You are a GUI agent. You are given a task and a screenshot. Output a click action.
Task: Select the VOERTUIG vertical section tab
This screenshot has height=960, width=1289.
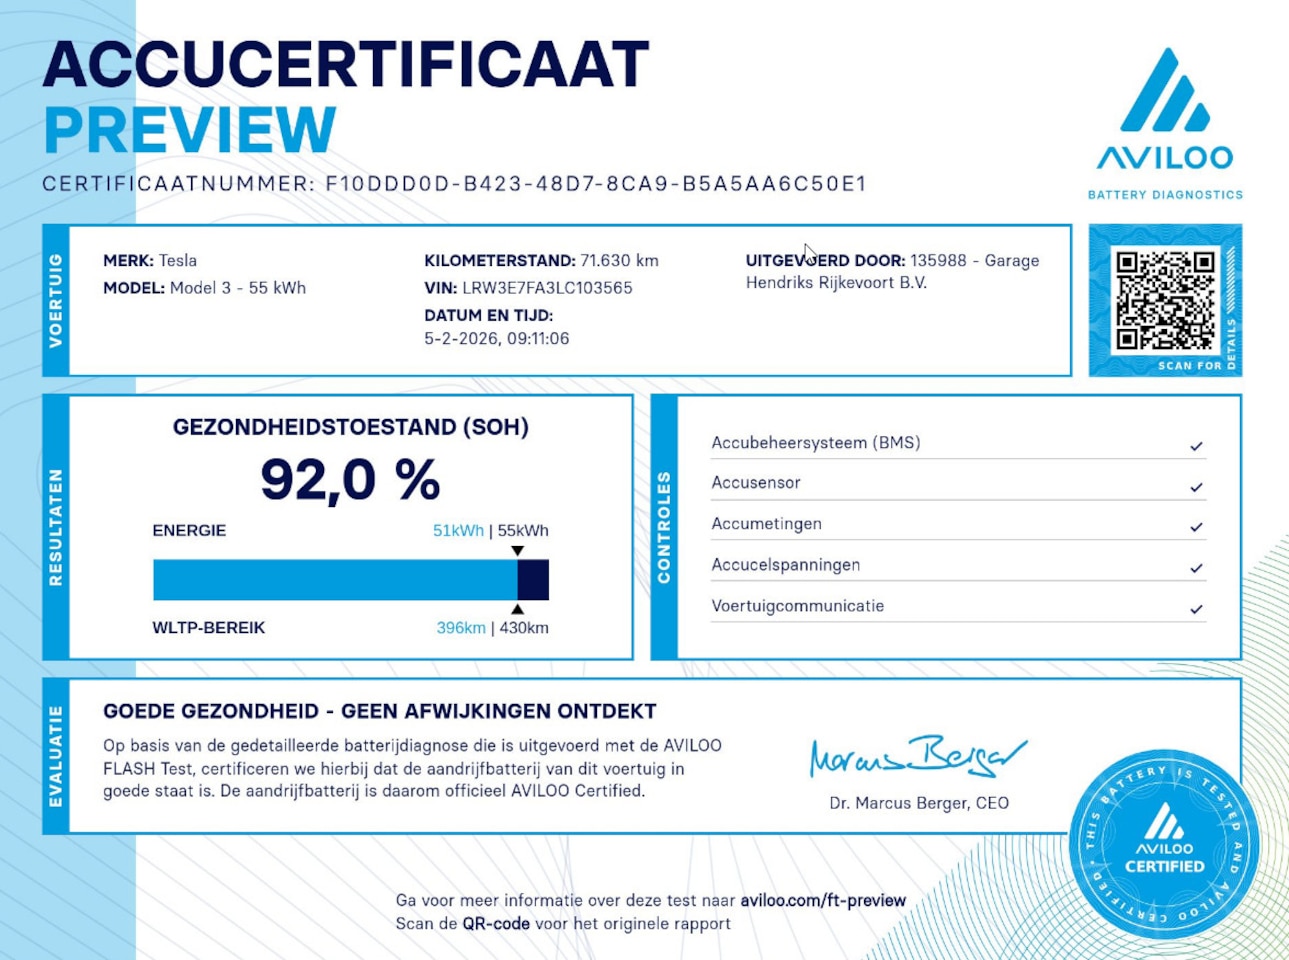(x=56, y=300)
